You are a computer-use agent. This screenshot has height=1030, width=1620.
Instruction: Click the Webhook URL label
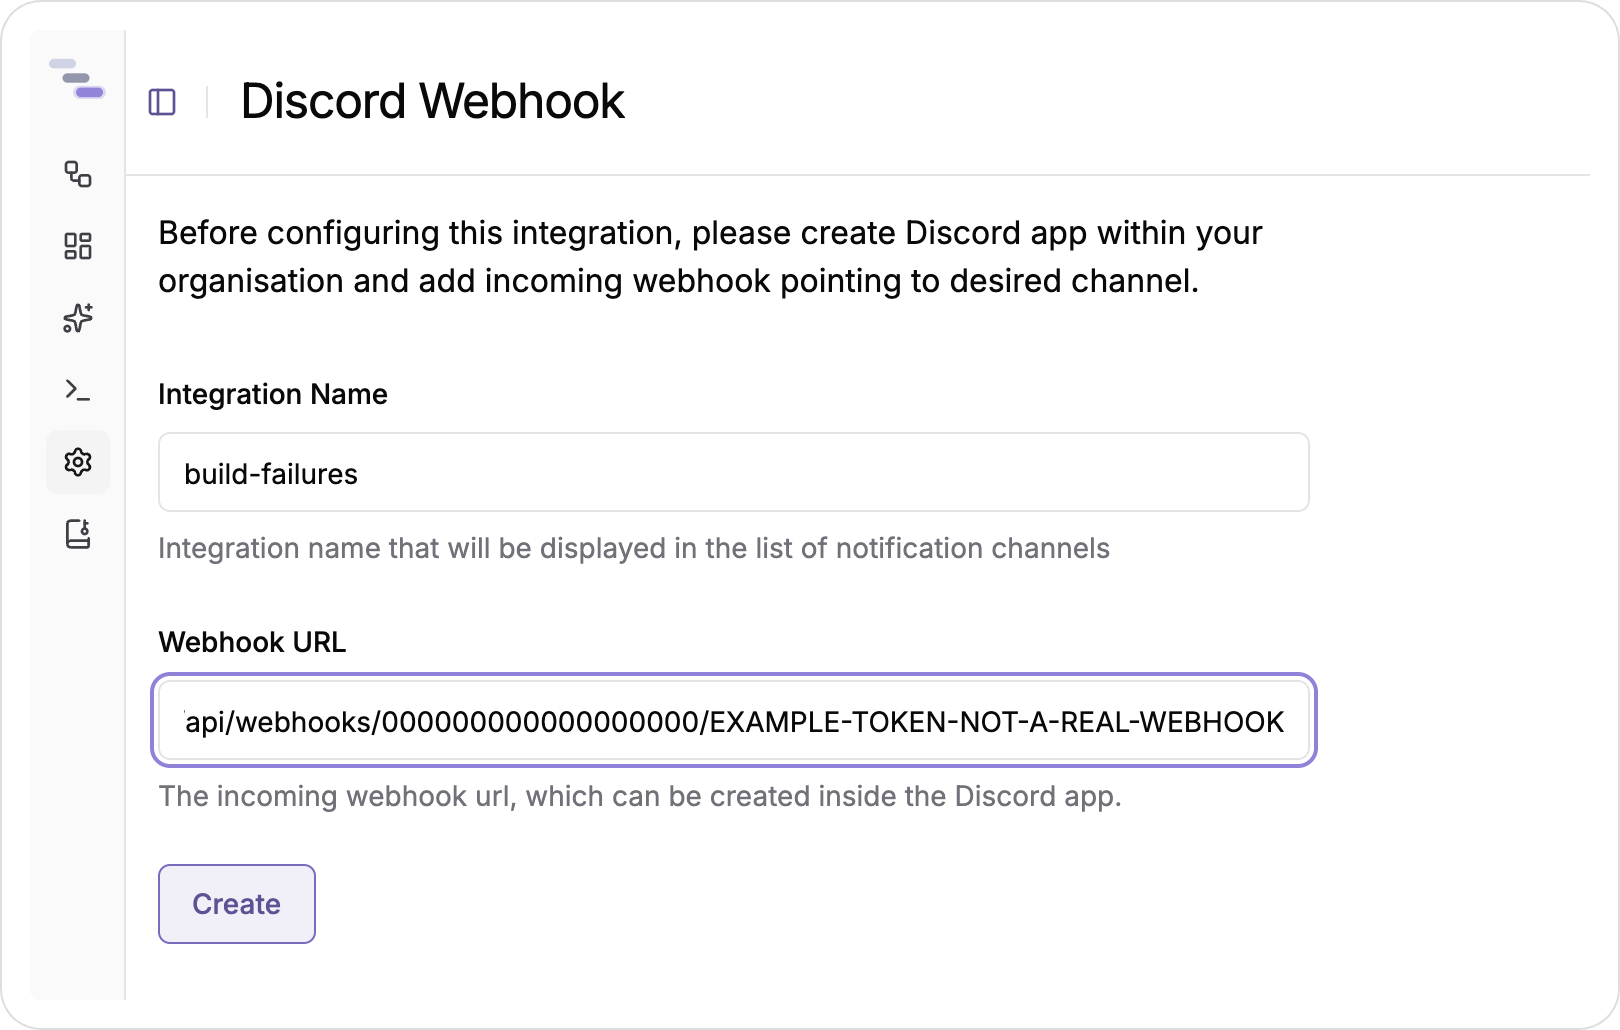pos(252,642)
